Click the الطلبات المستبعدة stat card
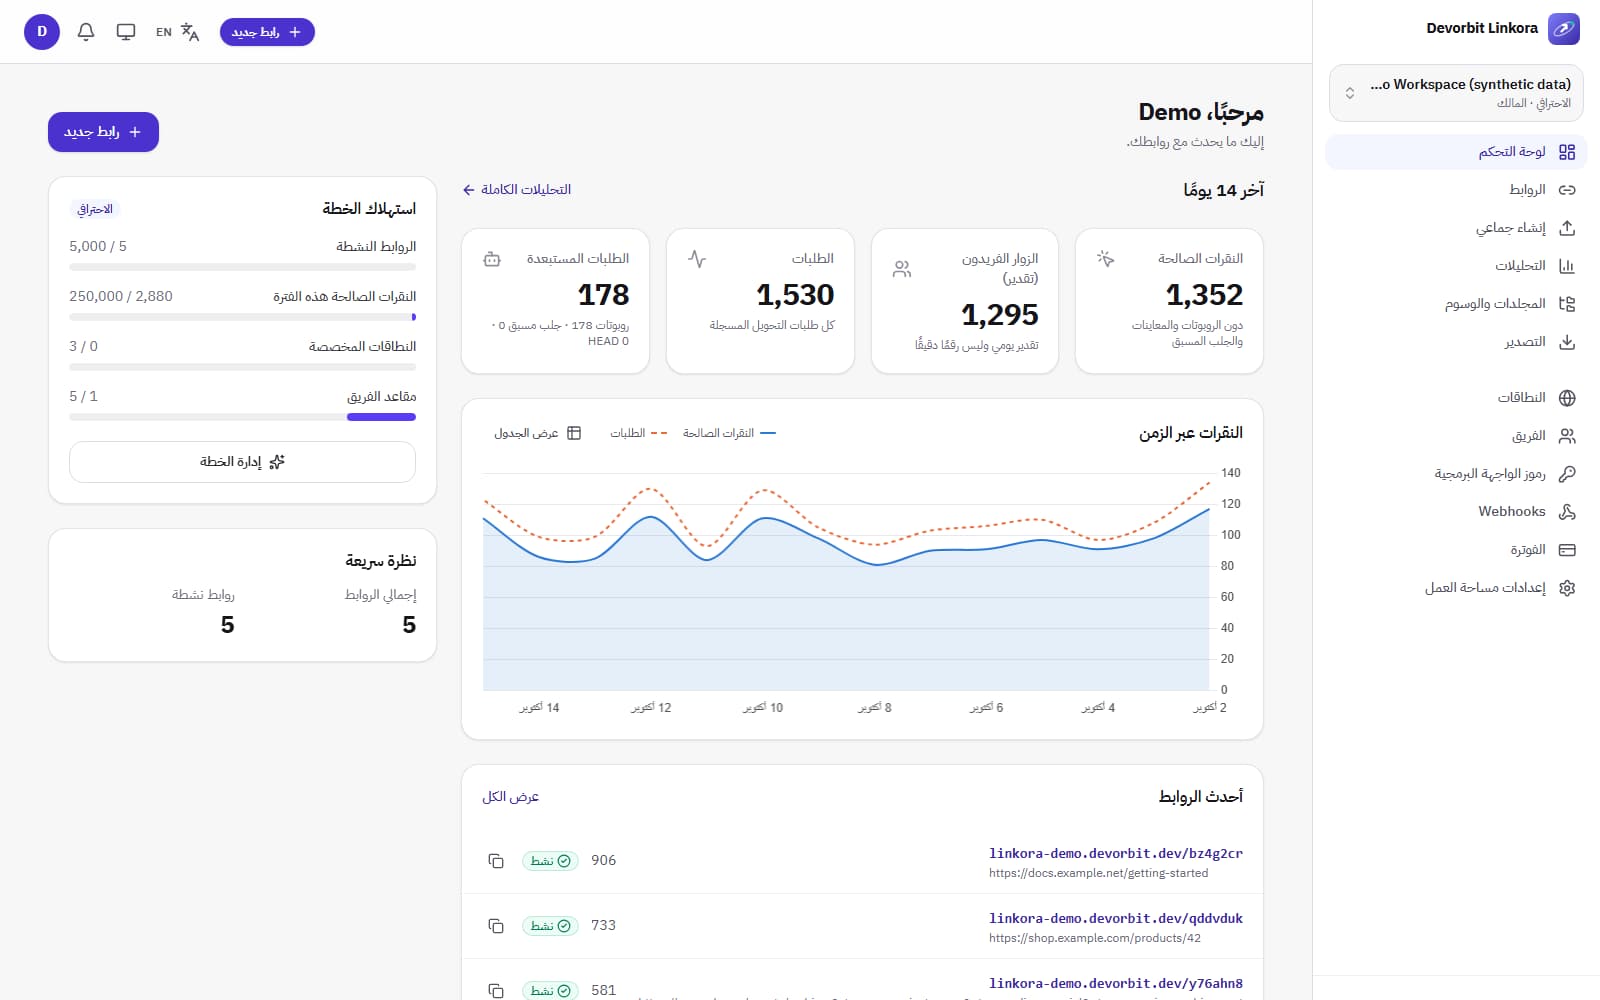This screenshot has width=1600, height=1000. [555, 301]
